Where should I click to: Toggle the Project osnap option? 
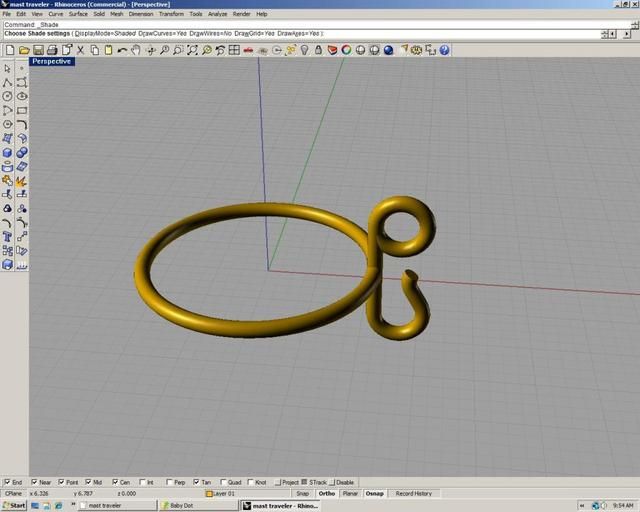tap(278, 482)
